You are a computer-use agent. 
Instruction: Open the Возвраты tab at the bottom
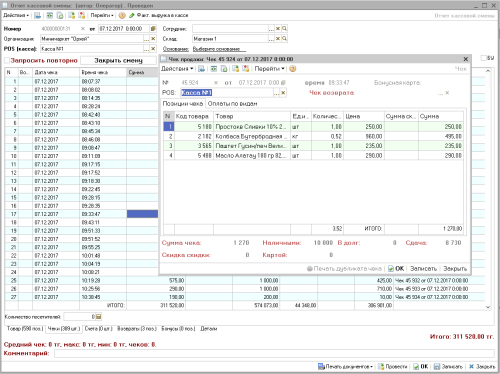pyautogui.click(x=137, y=329)
